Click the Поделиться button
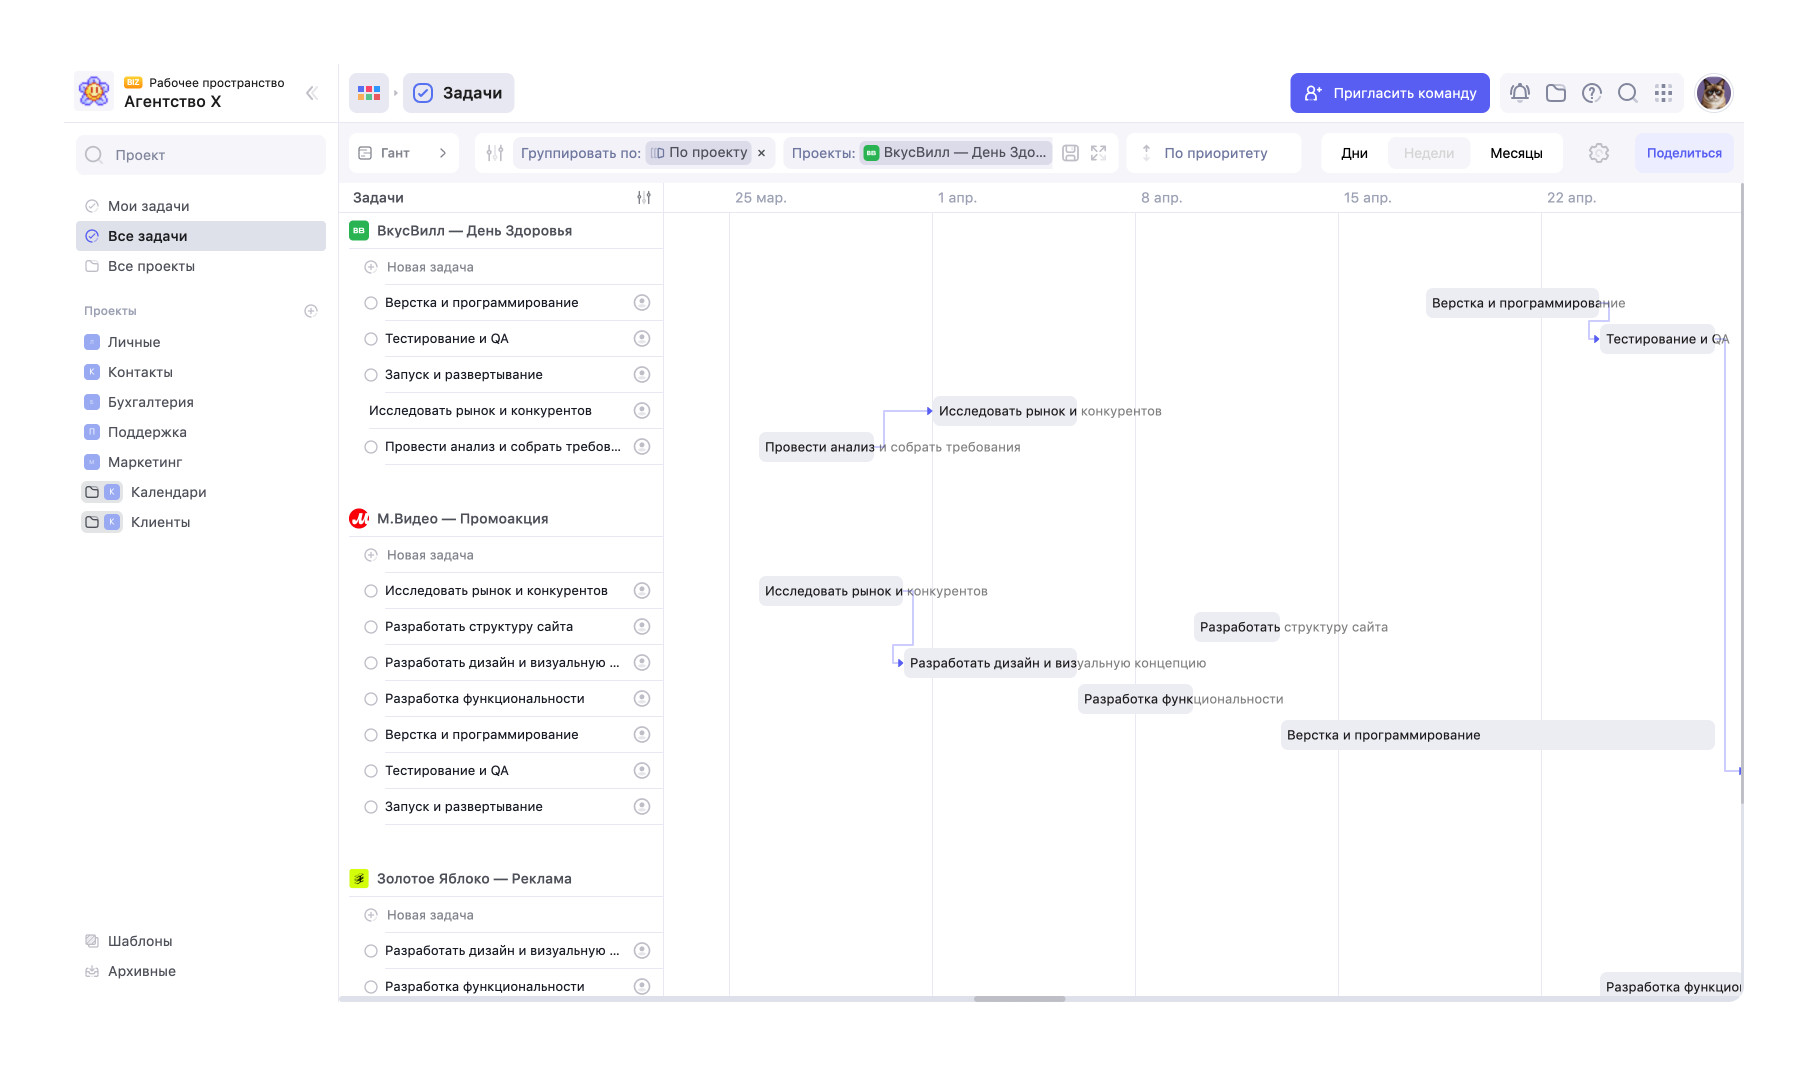Viewport: 1808px width, 1066px height. pyautogui.click(x=1683, y=153)
